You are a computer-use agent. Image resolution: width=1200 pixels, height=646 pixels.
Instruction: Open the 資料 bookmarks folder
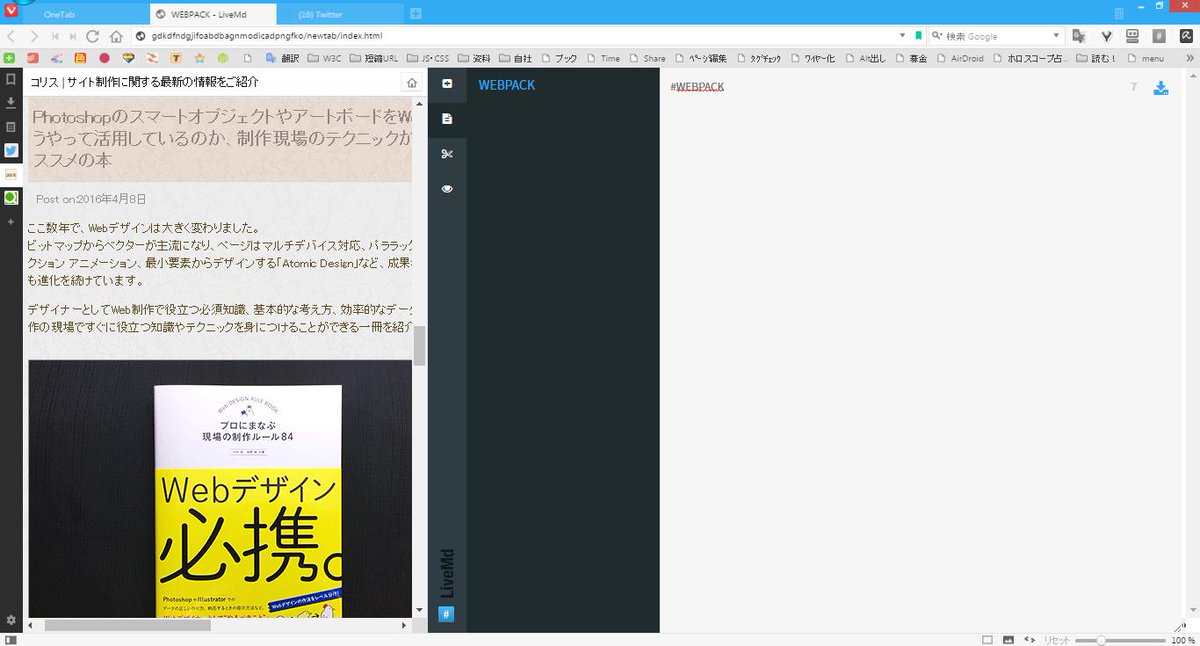pyautogui.click(x=475, y=58)
